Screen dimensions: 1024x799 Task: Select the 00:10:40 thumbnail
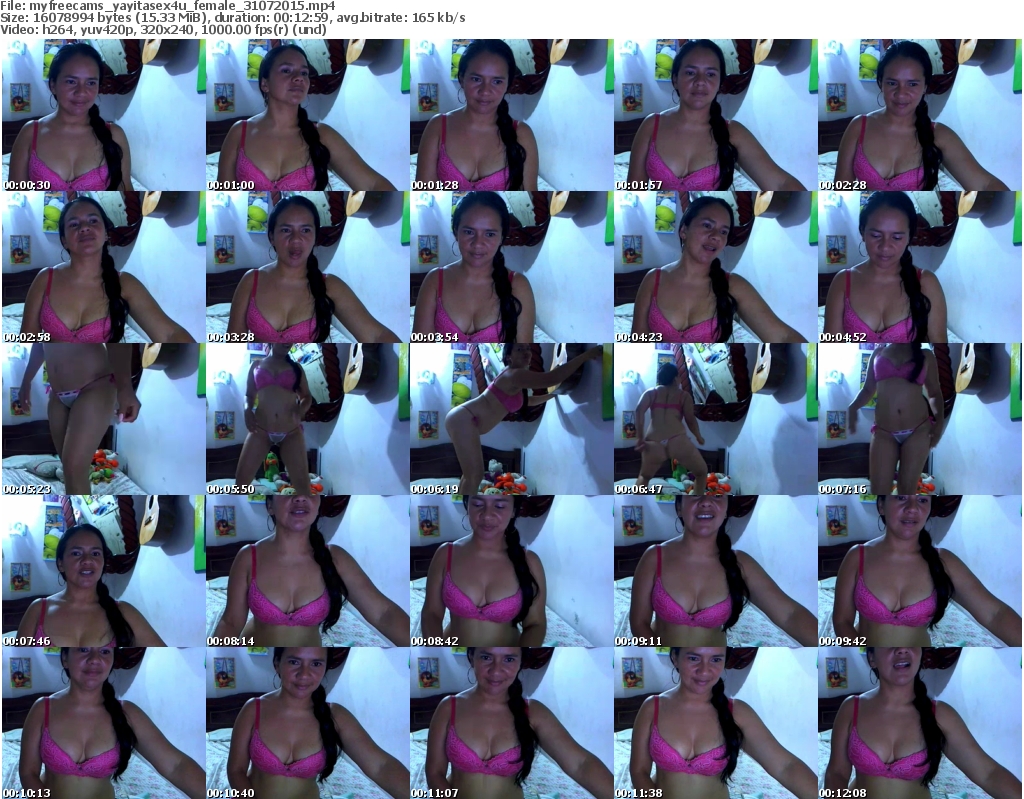pyautogui.click(x=308, y=723)
